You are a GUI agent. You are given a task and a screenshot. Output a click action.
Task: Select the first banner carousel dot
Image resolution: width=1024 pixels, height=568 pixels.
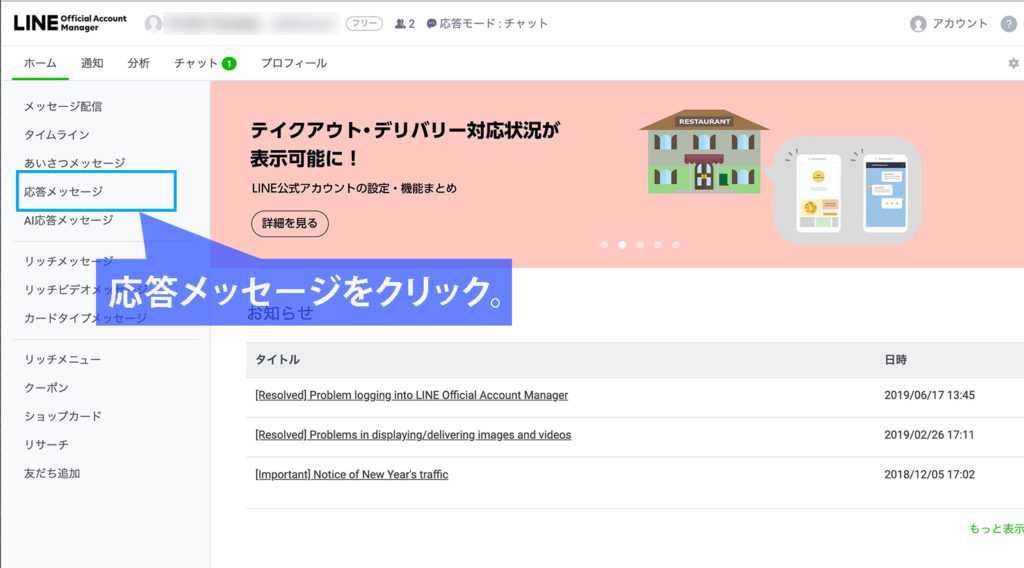point(604,245)
